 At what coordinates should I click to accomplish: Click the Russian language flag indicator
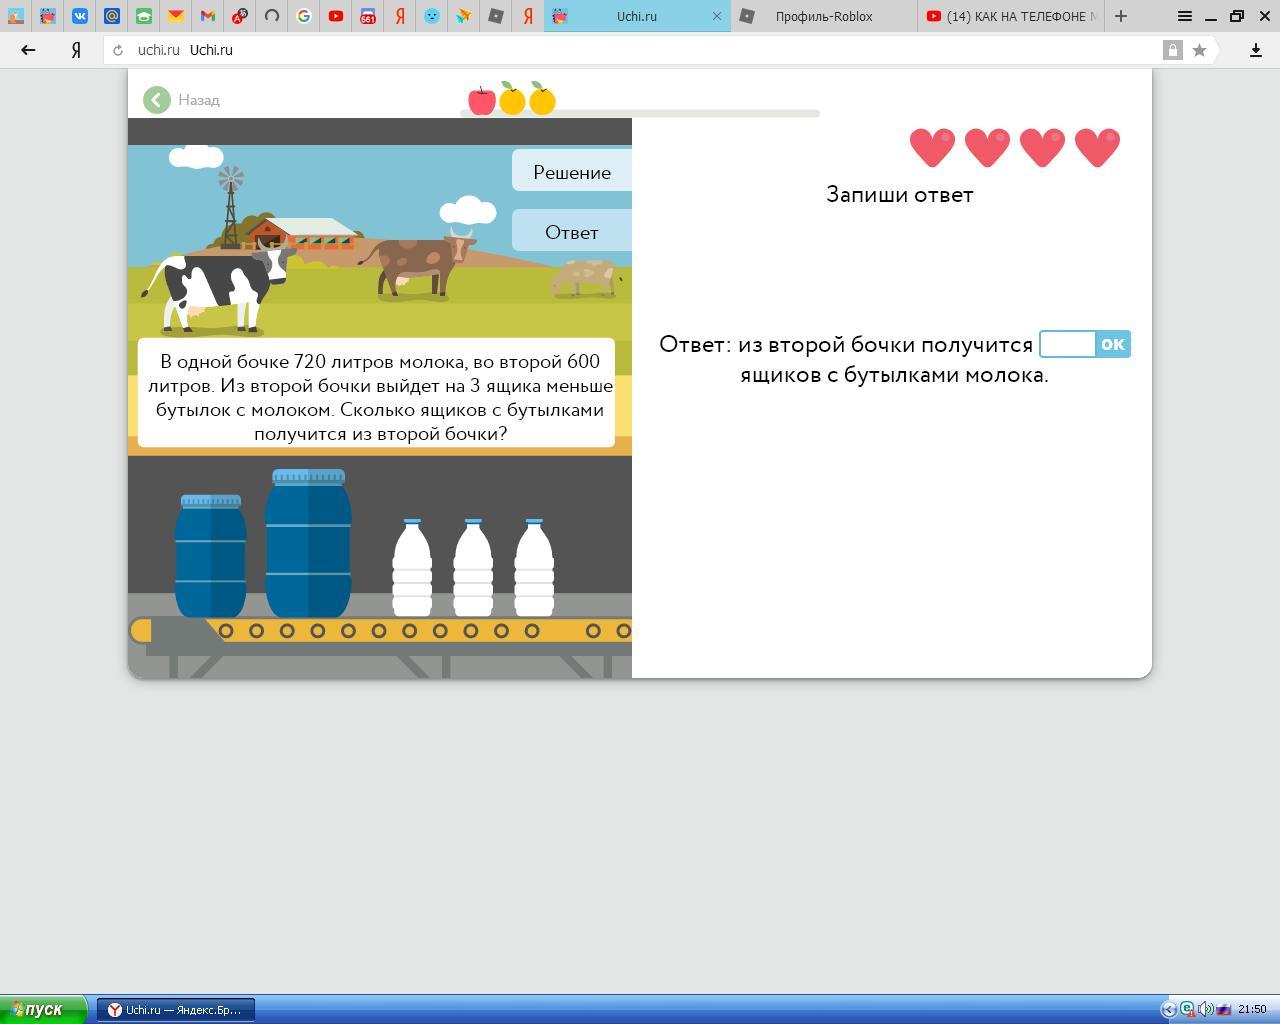coord(1223,1009)
